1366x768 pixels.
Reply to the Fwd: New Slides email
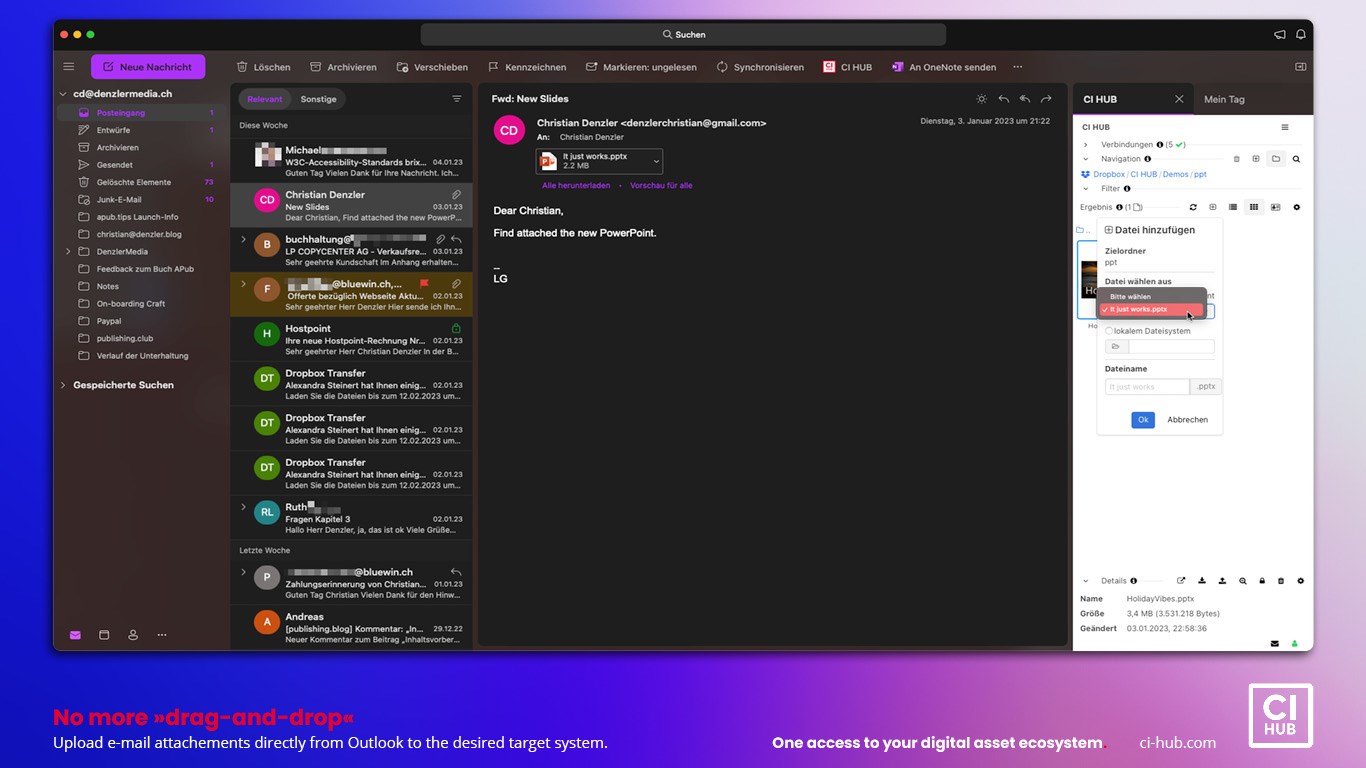click(1004, 99)
